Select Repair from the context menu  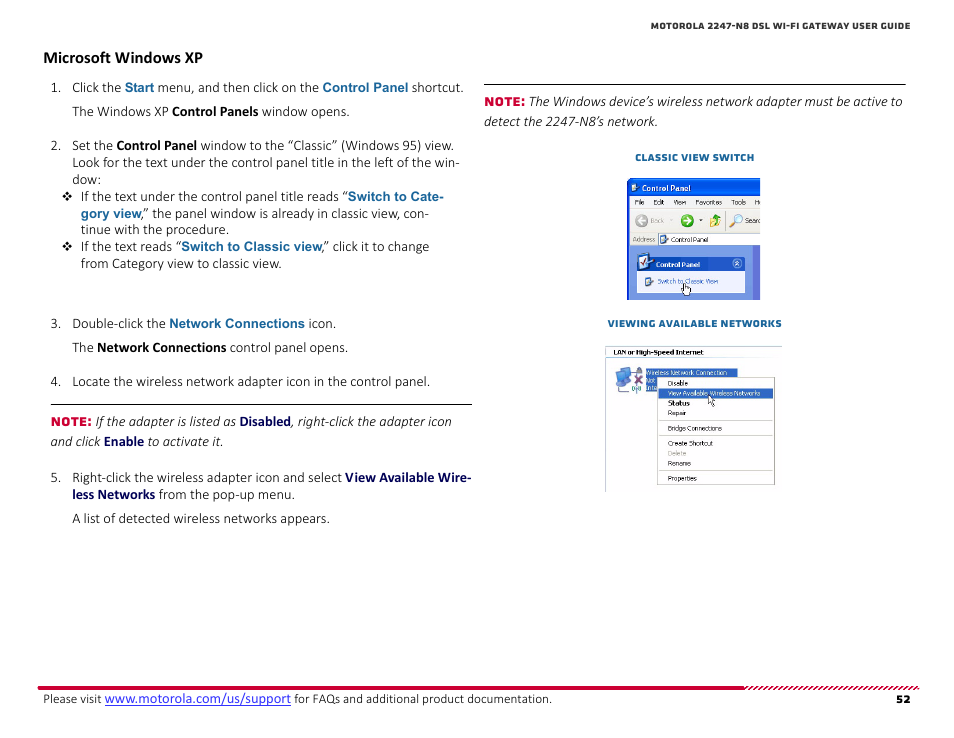(716, 413)
